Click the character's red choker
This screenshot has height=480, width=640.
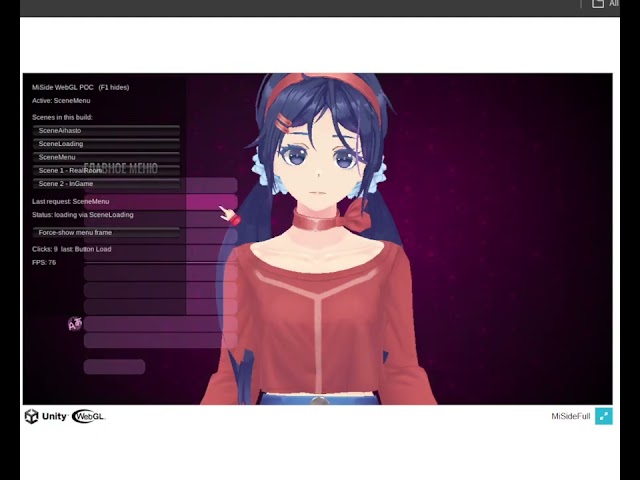point(315,221)
